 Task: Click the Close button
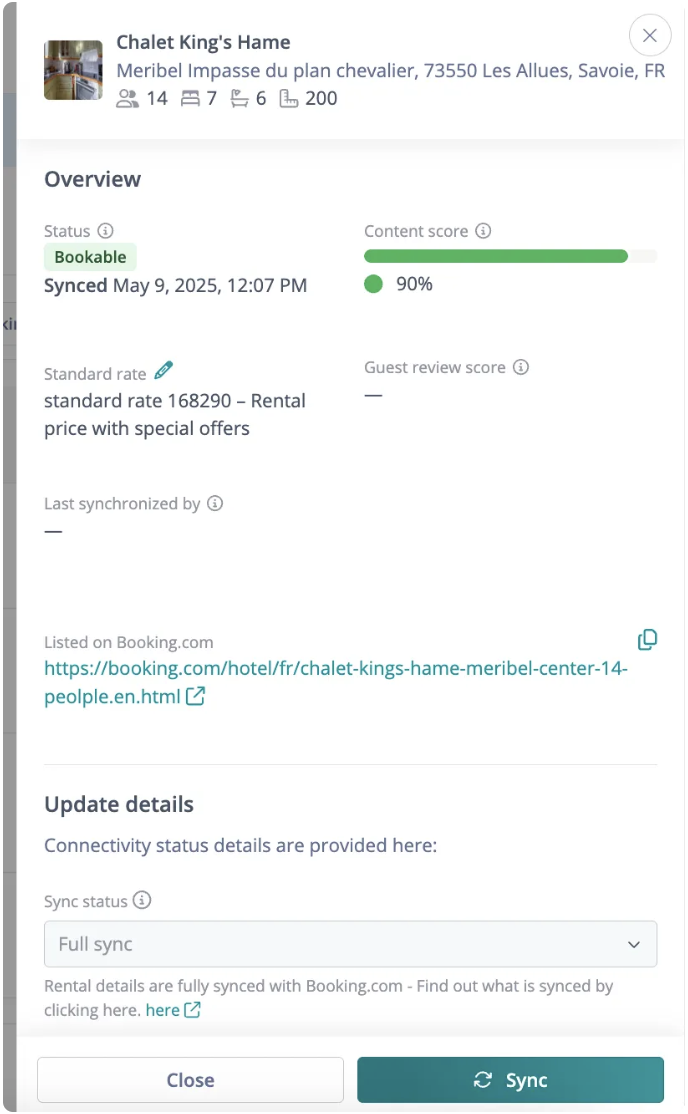(x=190, y=1080)
